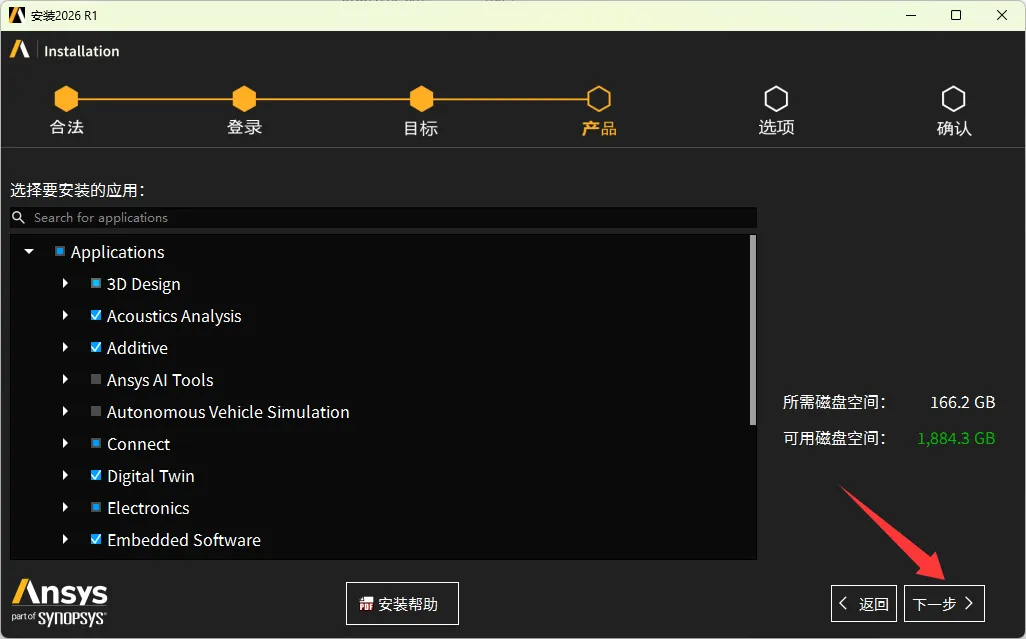Click the 返回 back button
The width and height of the screenshot is (1026, 639).
(864, 603)
